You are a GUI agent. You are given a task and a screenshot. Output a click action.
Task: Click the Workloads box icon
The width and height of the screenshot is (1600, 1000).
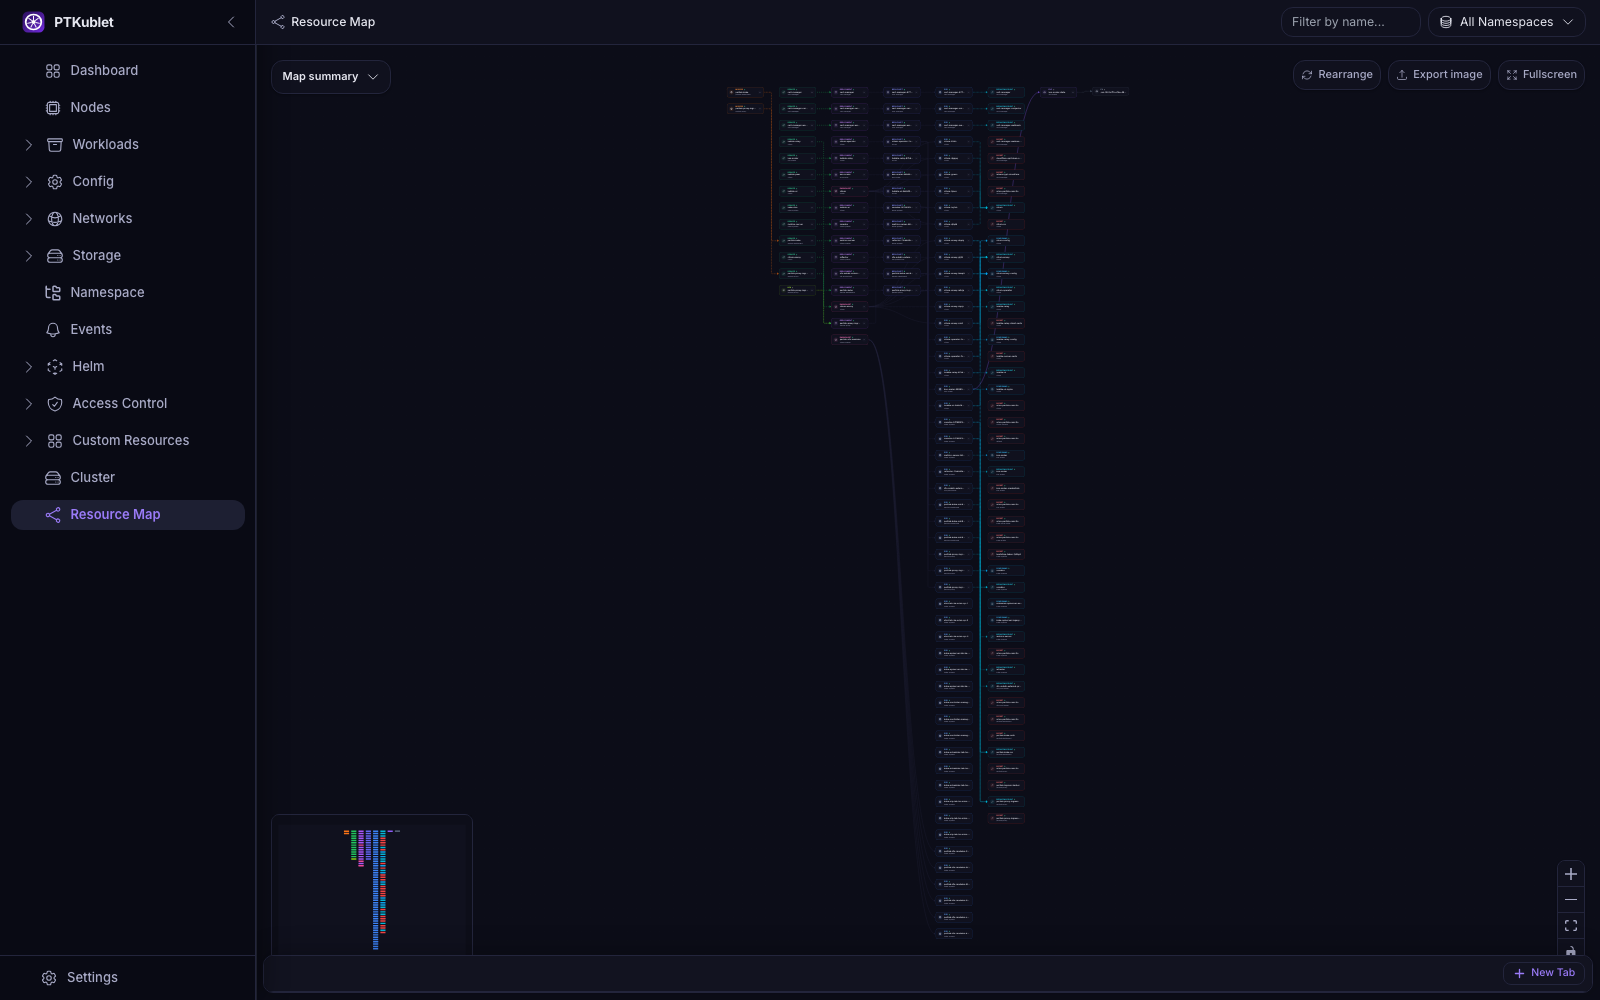click(x=55, y=145)
